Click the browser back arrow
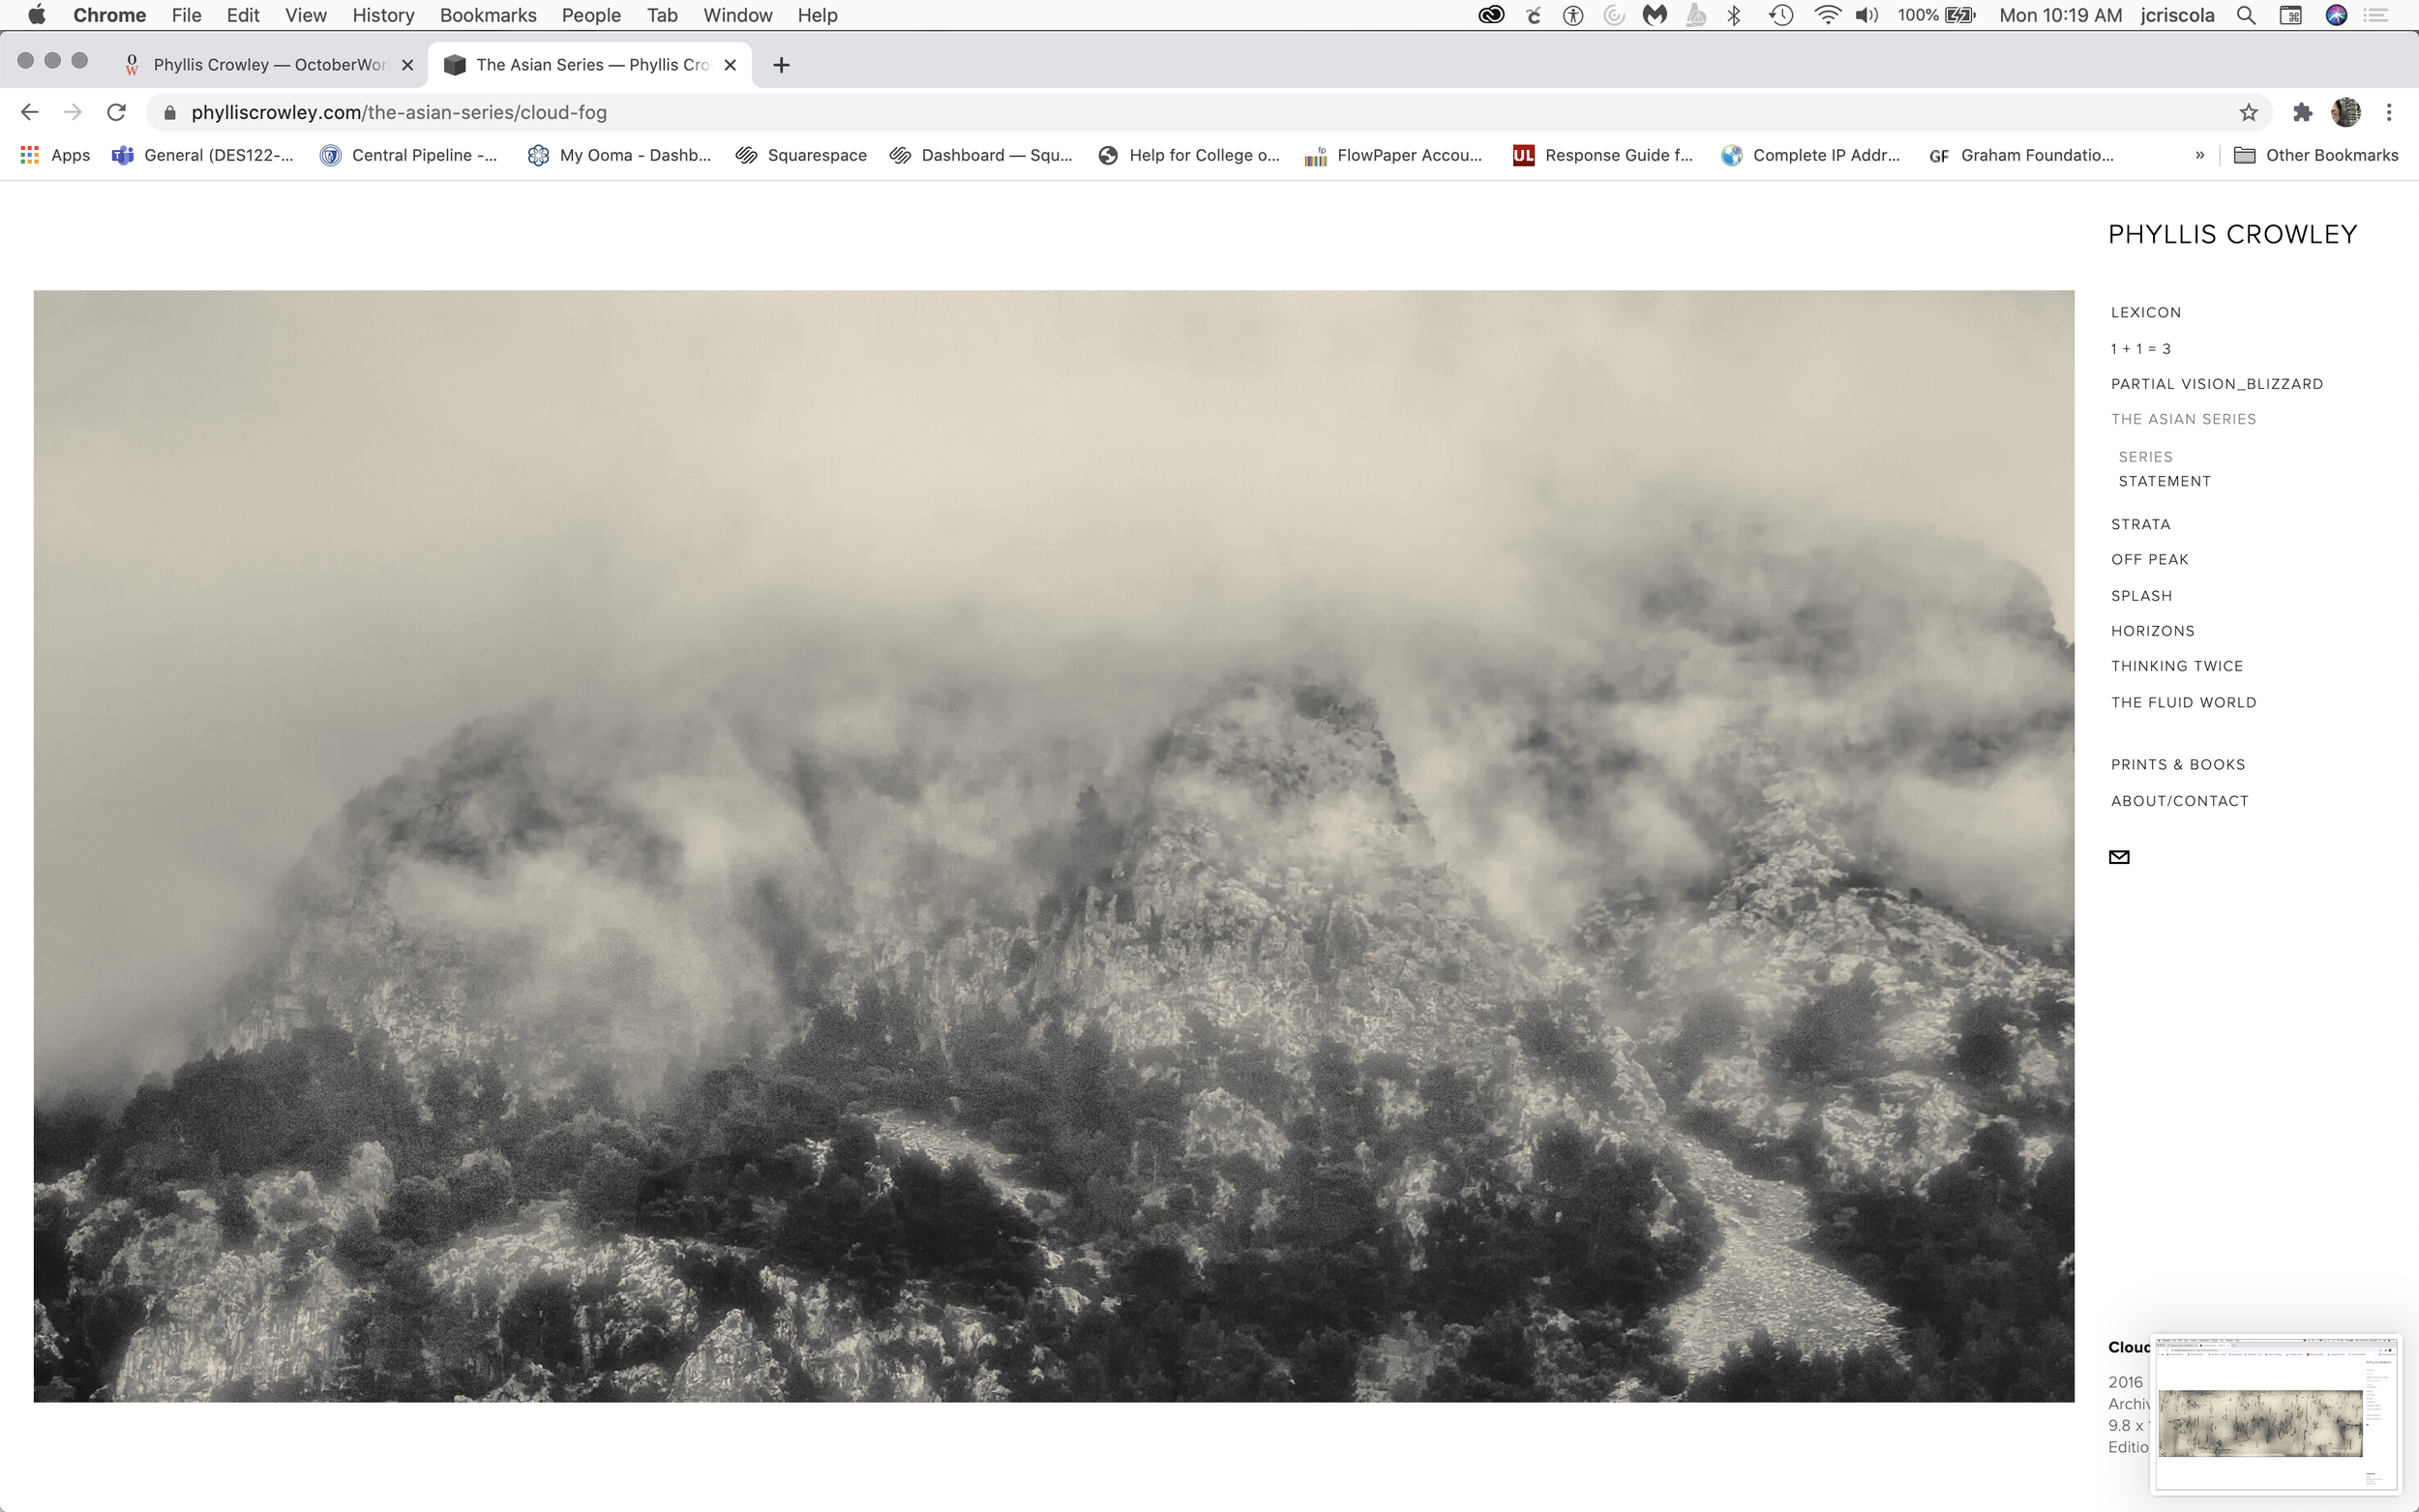 (29, 112)
